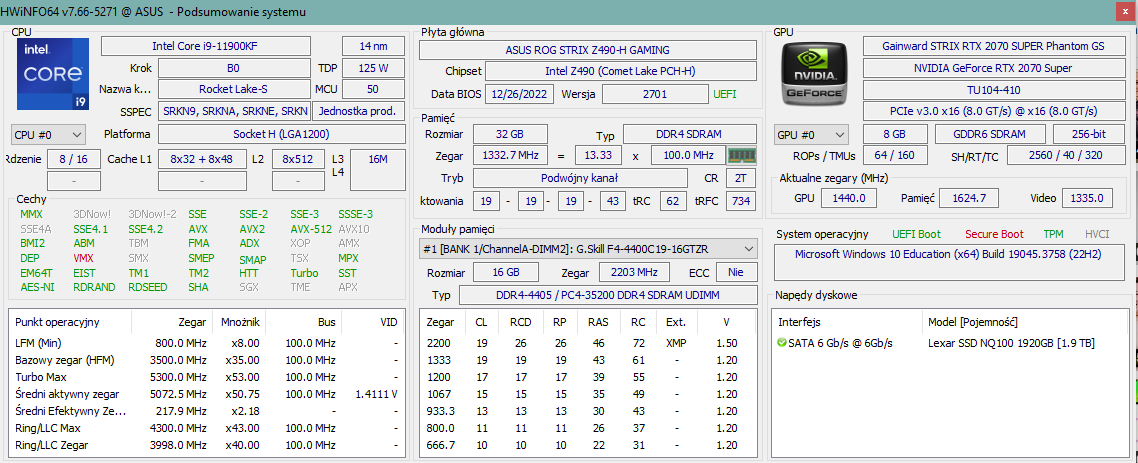Click the BIOS version 2701 field

coord(655,94)
